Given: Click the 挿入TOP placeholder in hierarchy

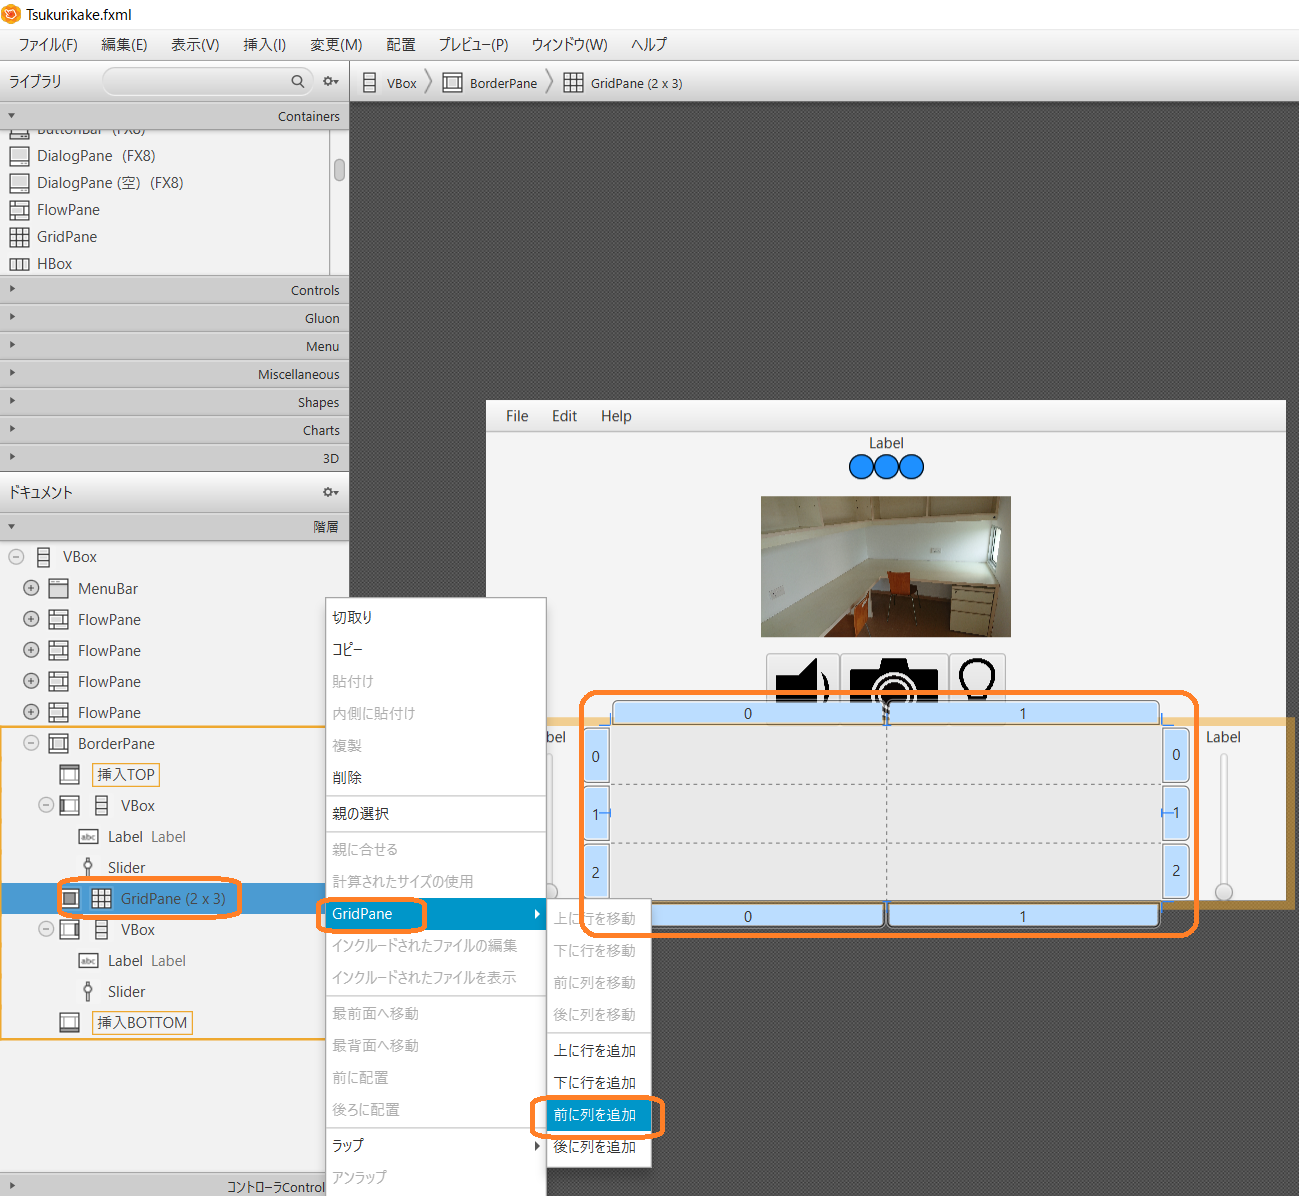Looking at the screenshot, I should tap(126, 774).
